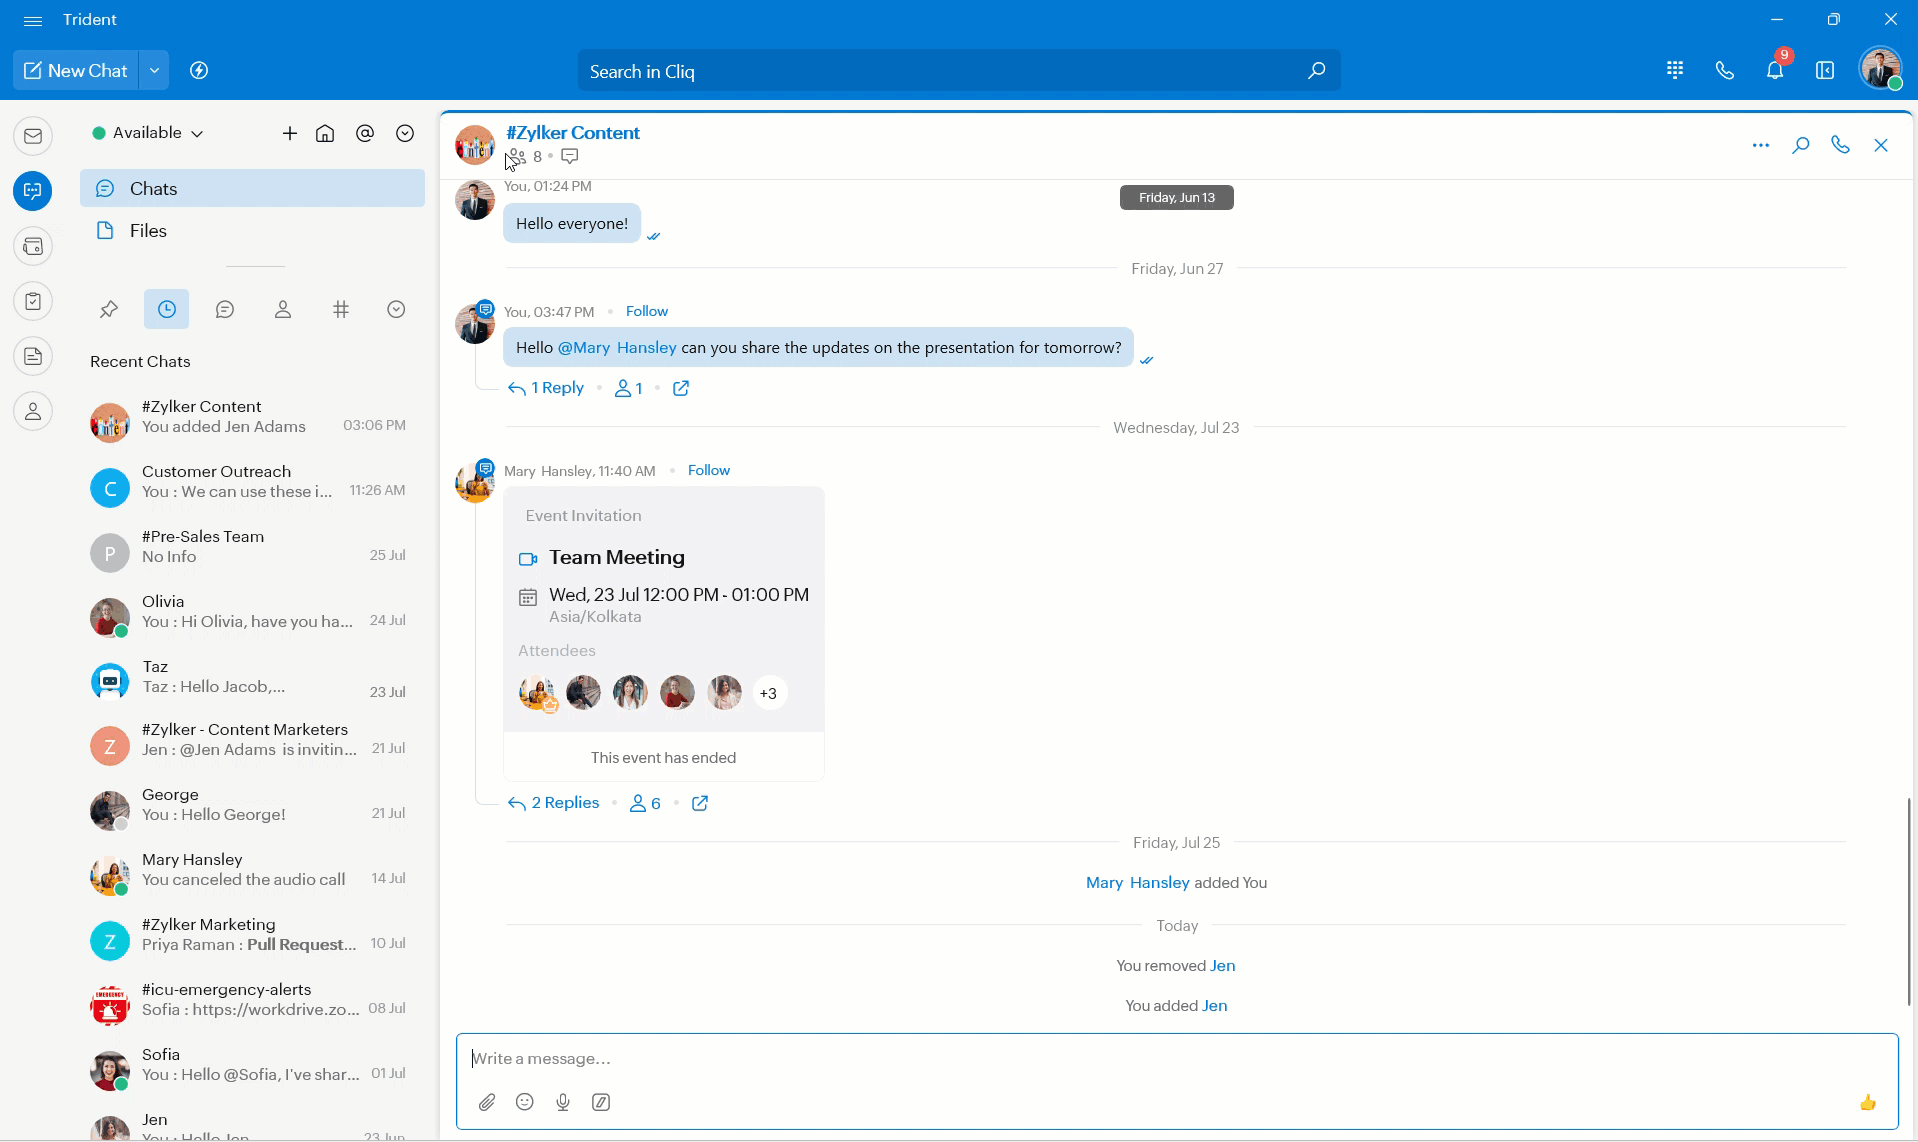This screenshot has width=1918, height=1142.
Task: Open notifications bell with 9 badge
Action: (1775, 70)
